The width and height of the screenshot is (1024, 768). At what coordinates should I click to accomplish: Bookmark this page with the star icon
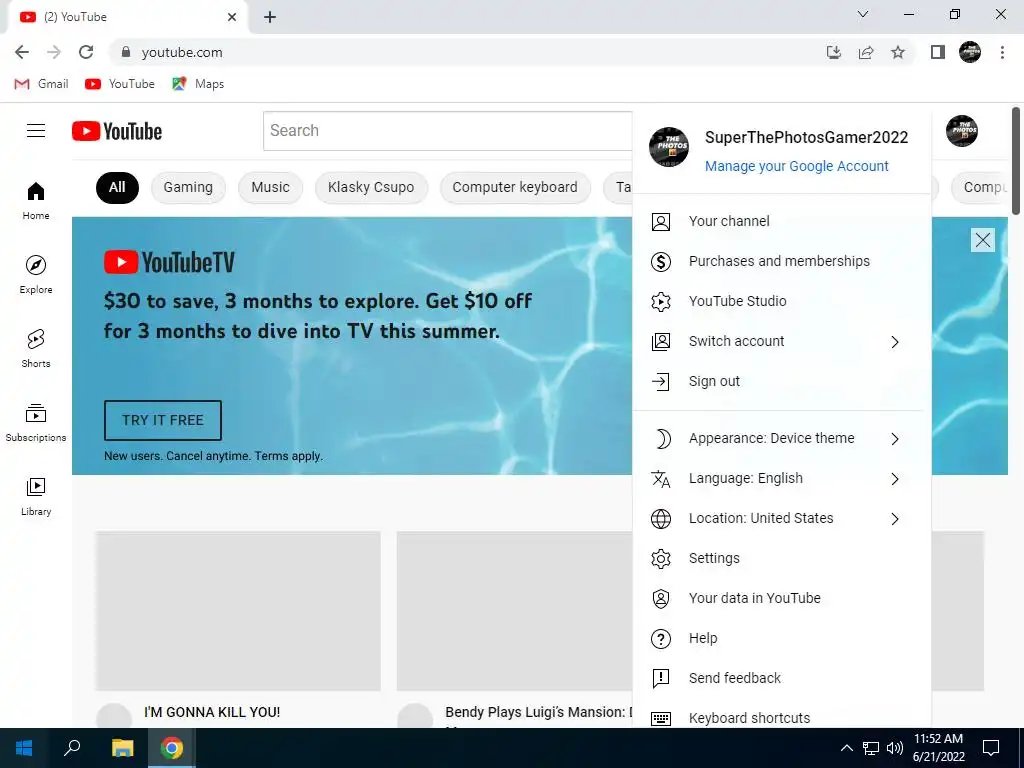pyautogui.click(x=898, y=52)
